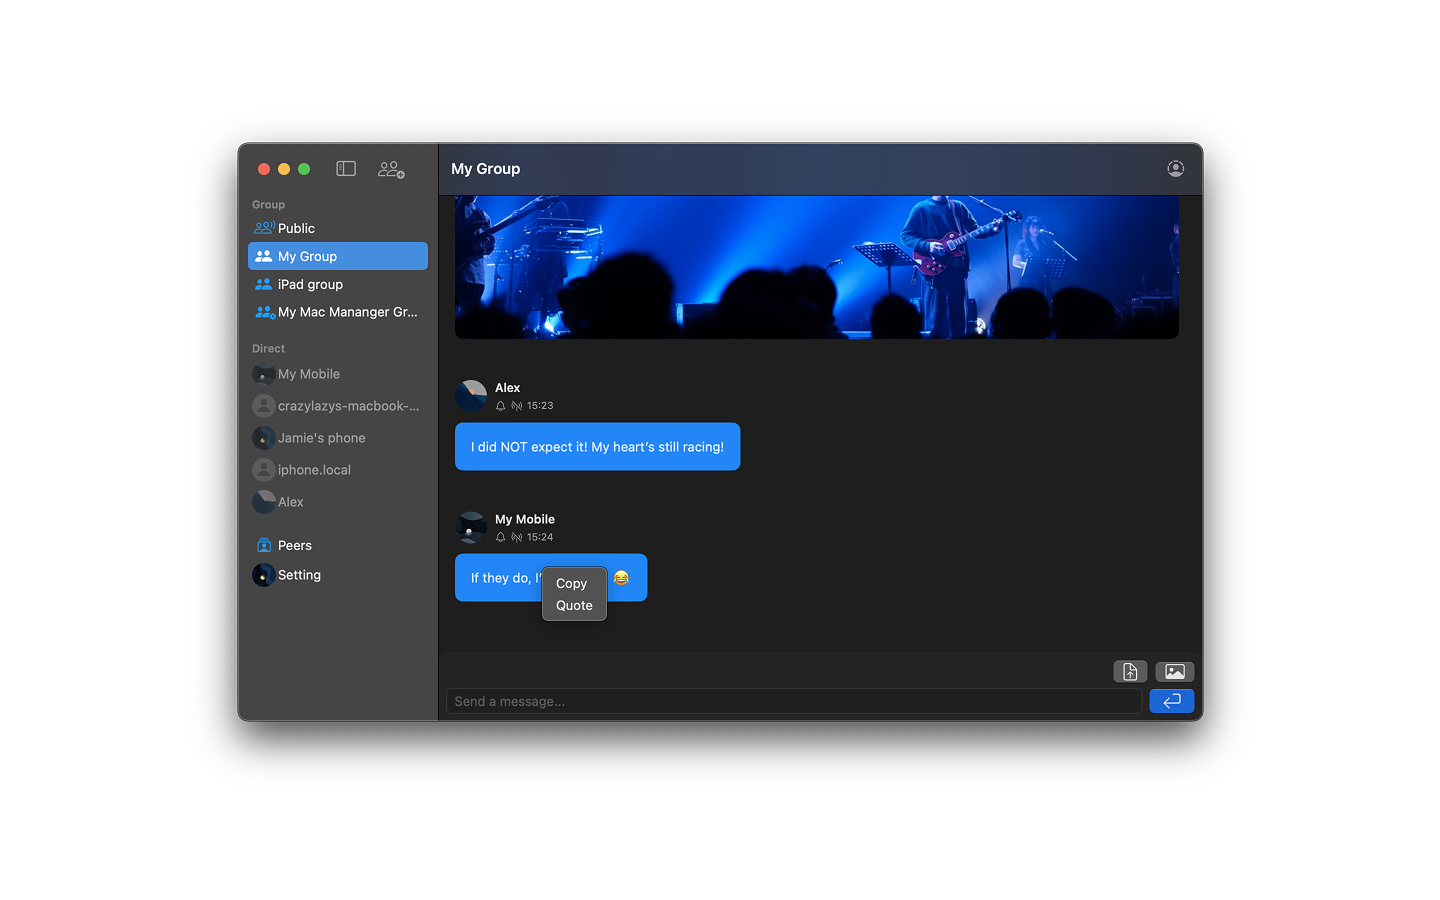Click My Mac Mananger group icon

(265, 312)
